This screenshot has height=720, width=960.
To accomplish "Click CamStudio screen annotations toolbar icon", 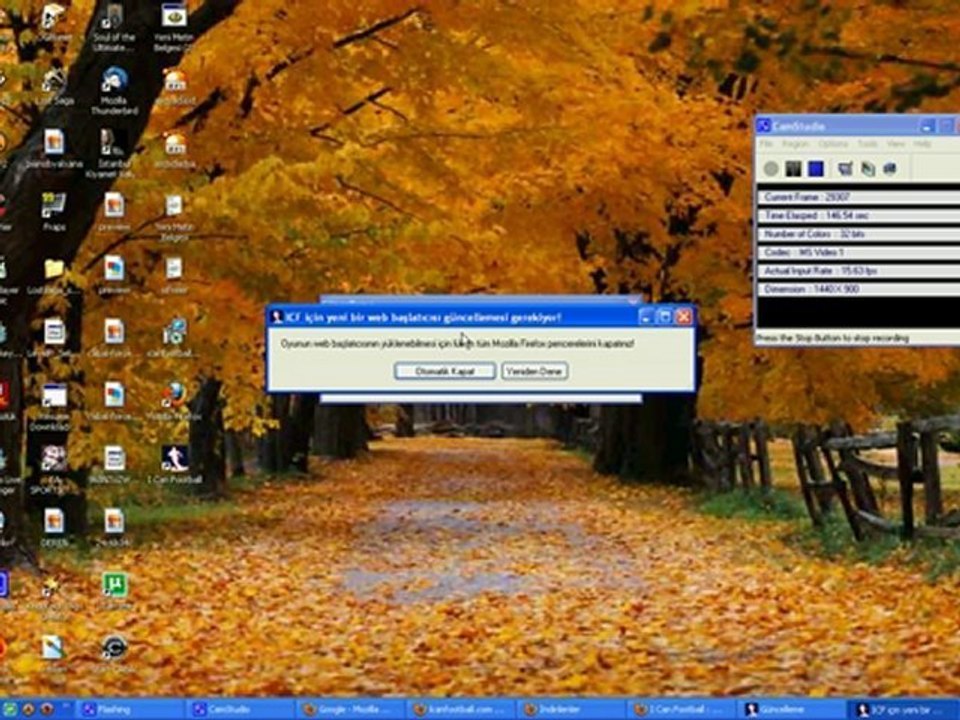I will pos(890,168).
